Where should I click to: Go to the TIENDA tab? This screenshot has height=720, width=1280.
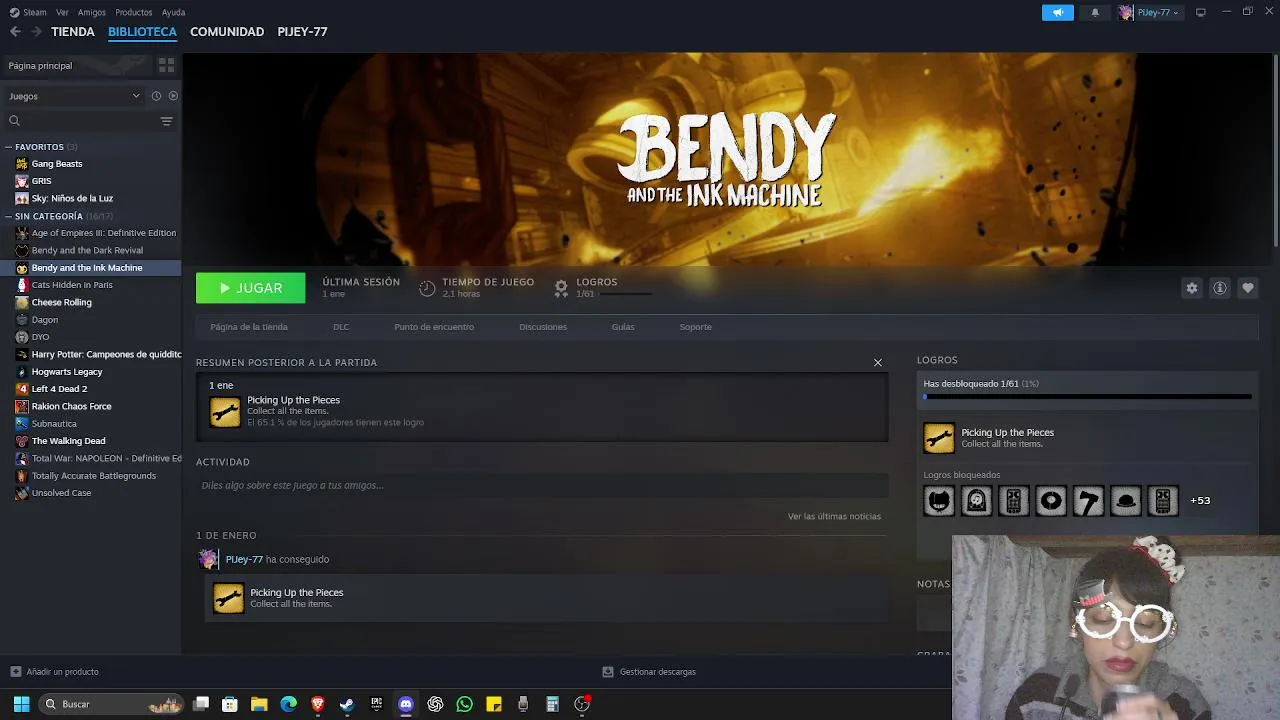tap(73, 32)
